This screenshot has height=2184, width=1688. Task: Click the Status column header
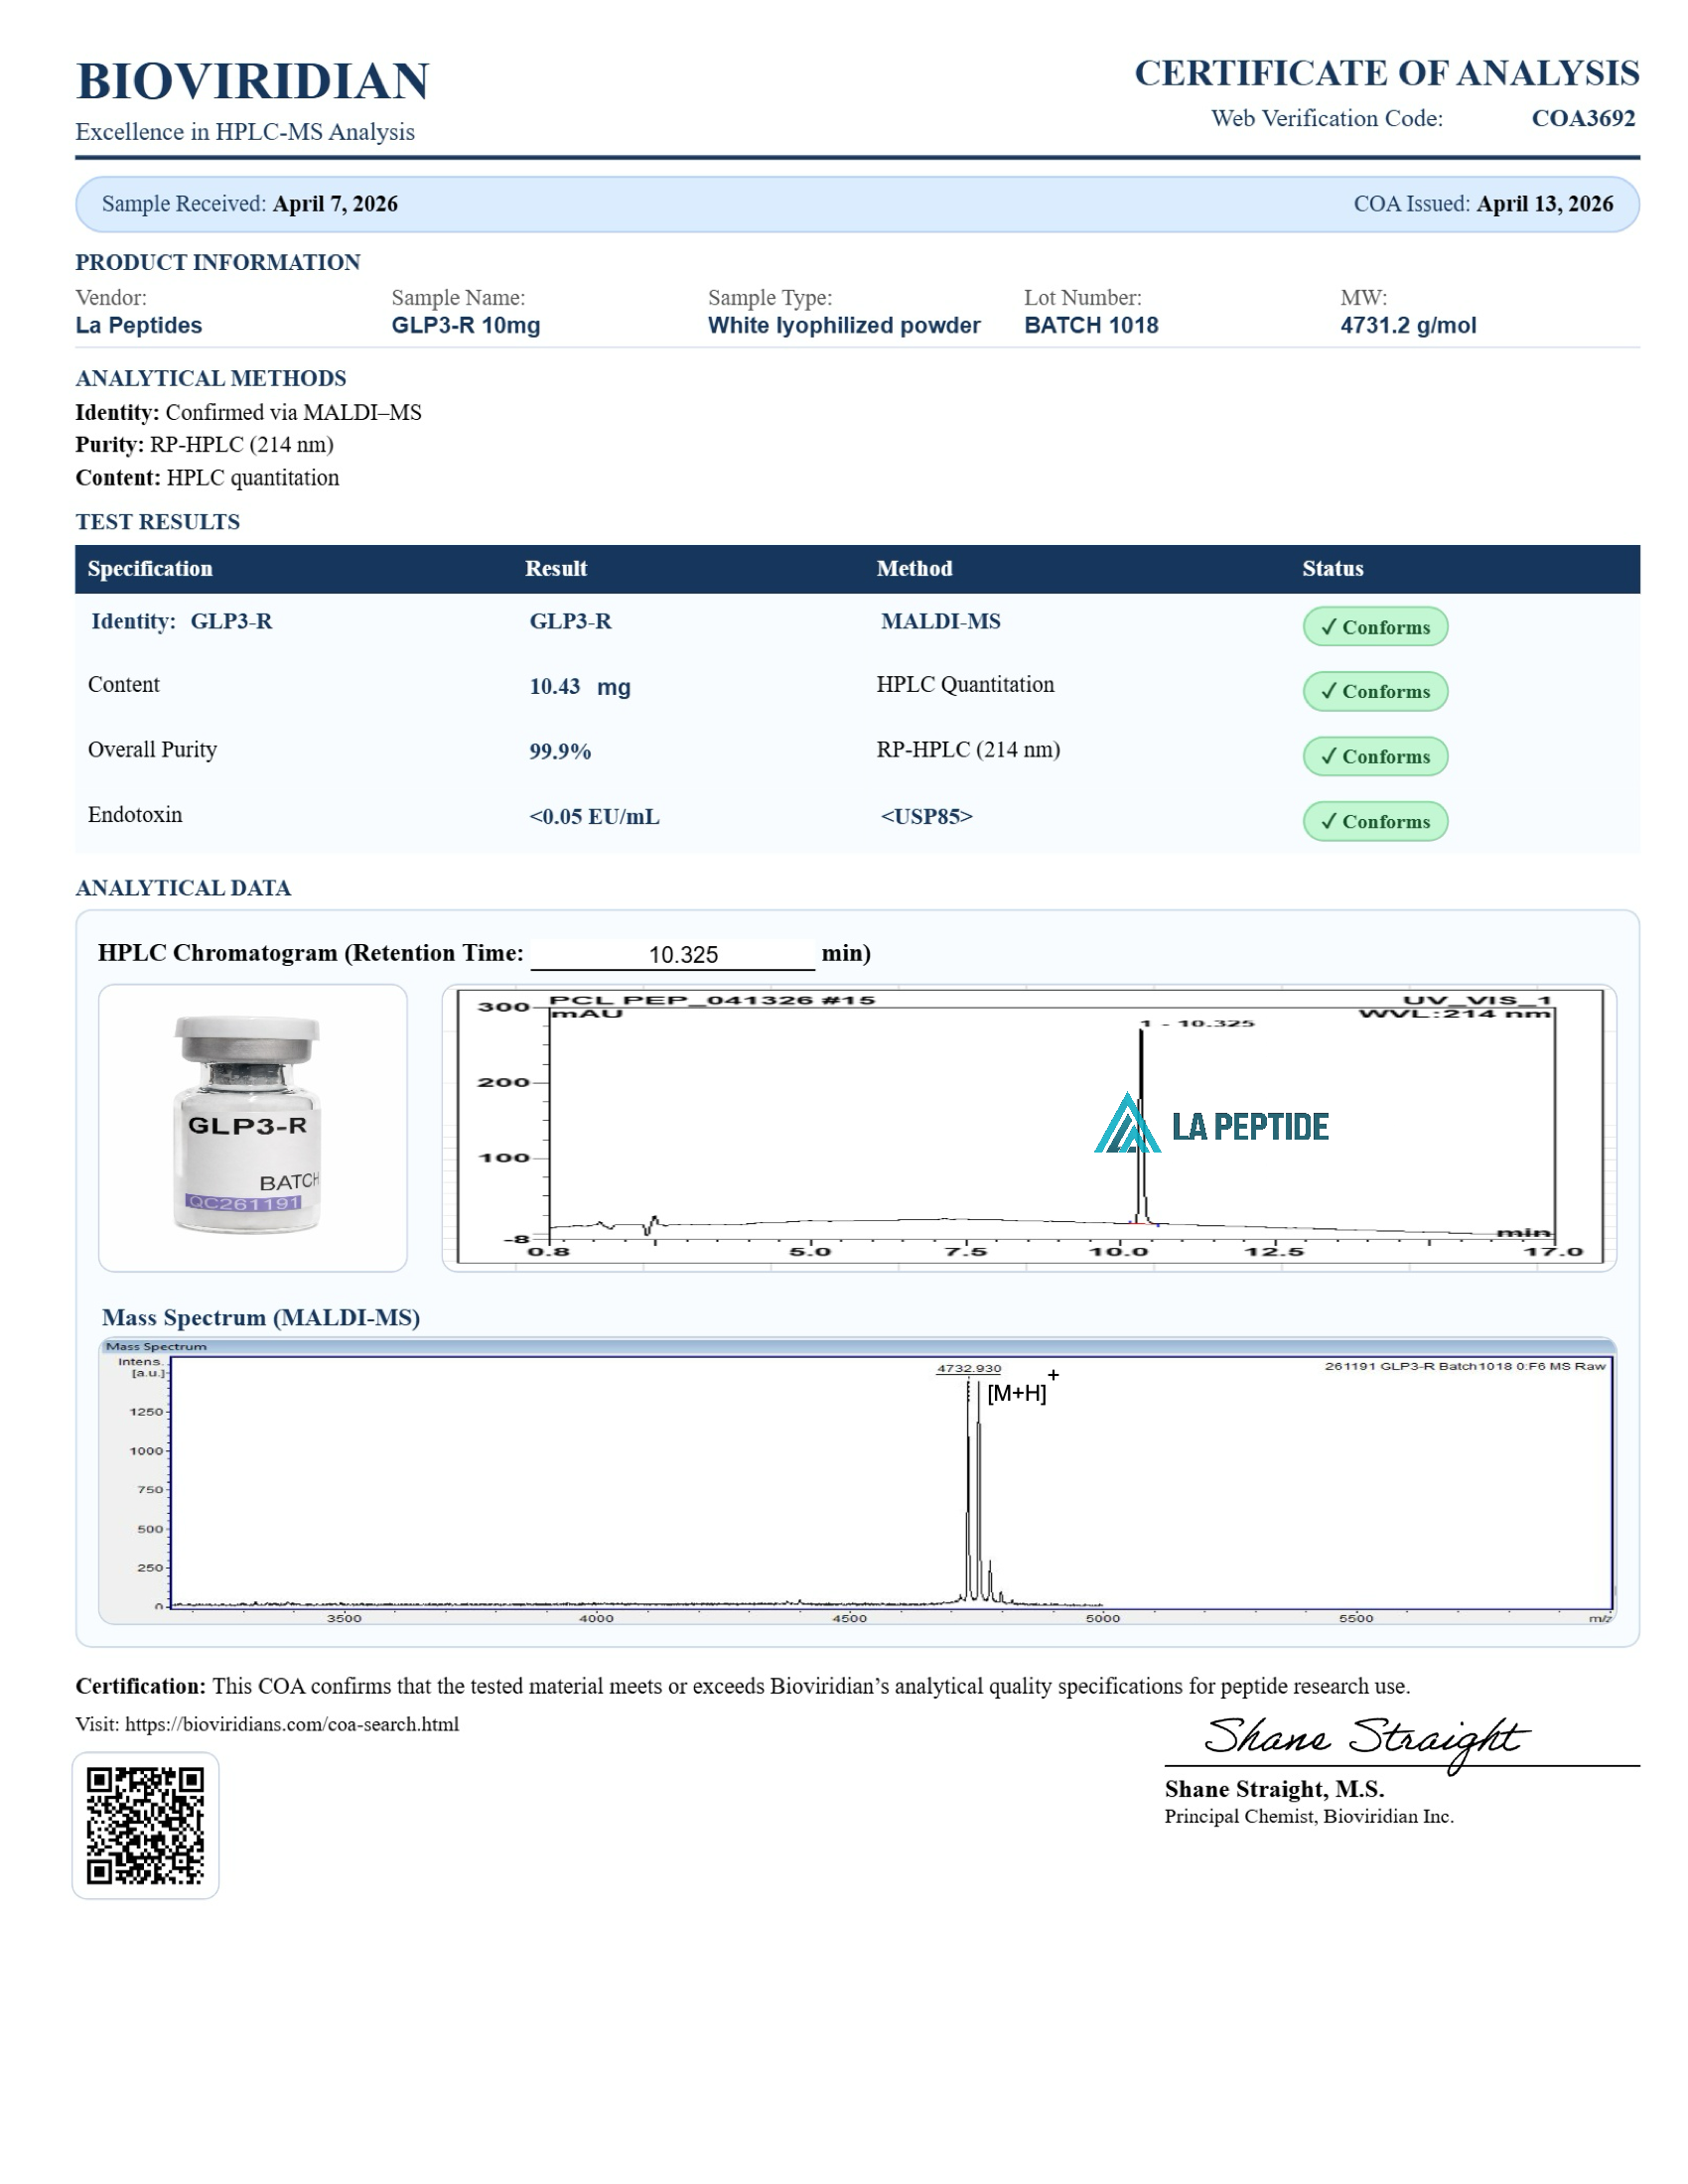(x=1332, y=569)
